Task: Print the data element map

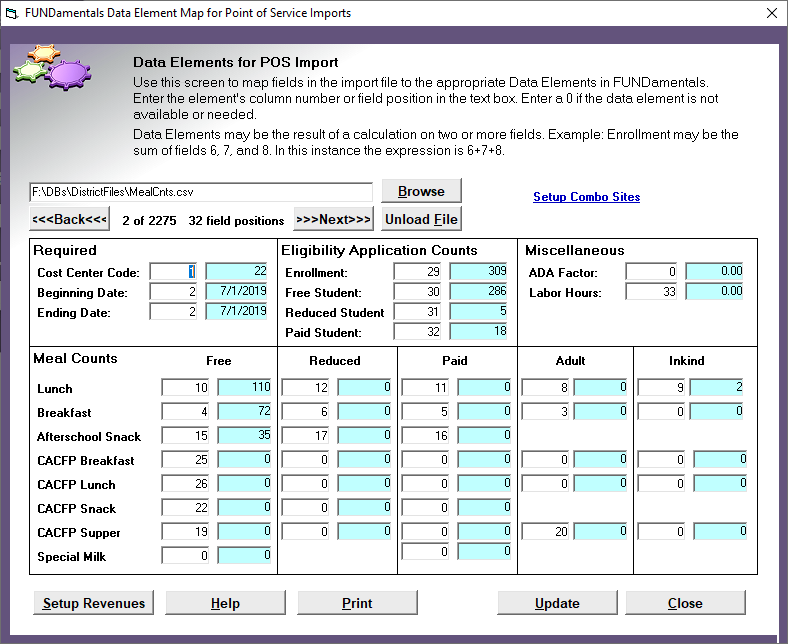Action: (357, 603)
